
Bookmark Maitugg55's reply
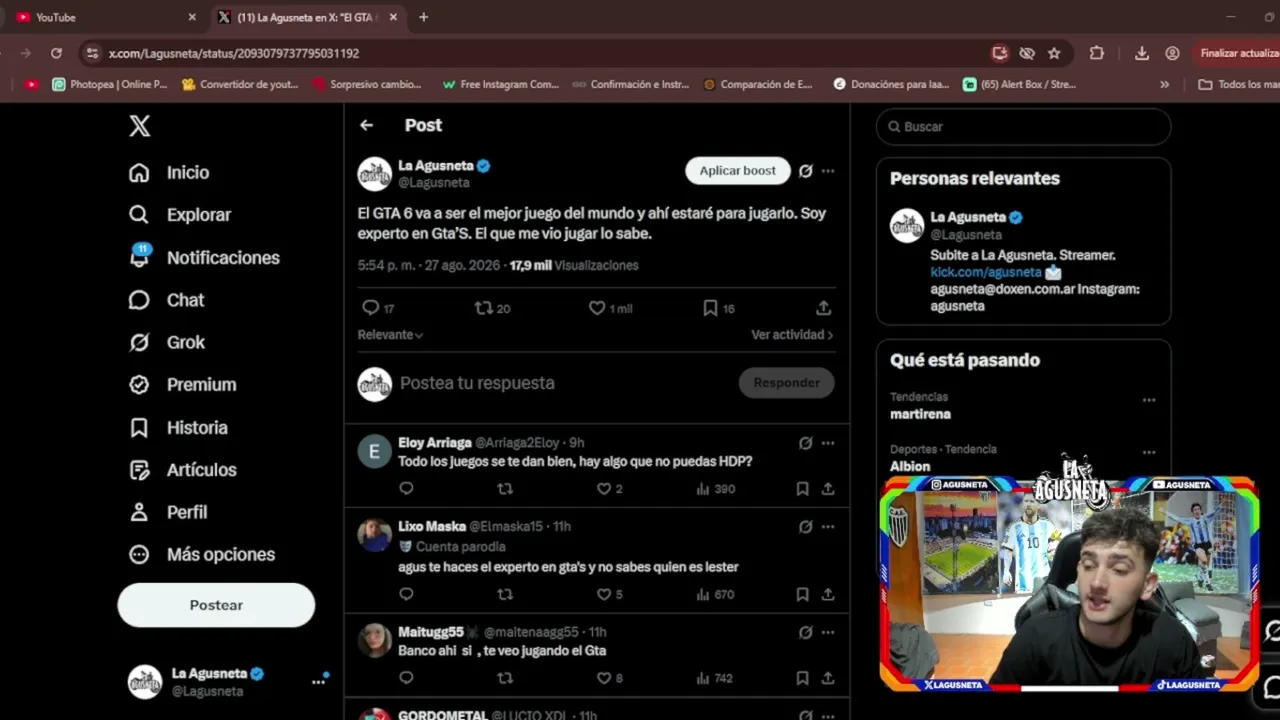tap(802, 679)
